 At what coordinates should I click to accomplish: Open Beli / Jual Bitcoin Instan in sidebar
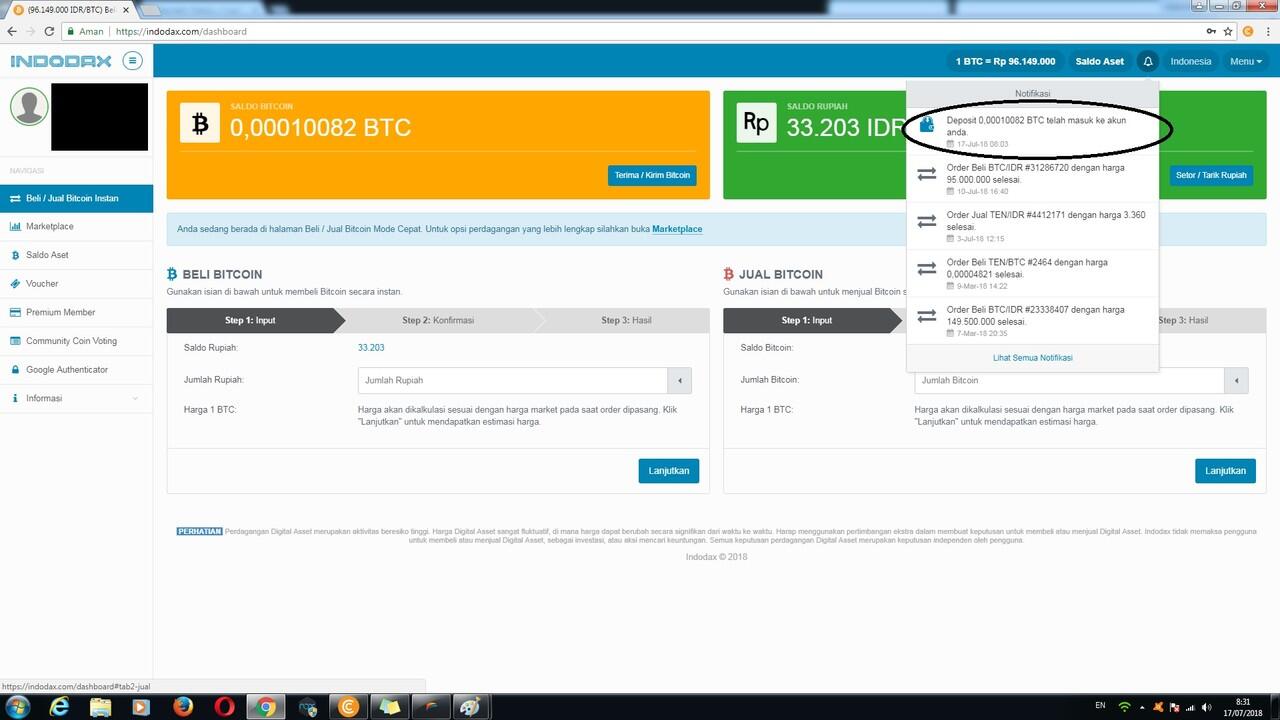coord(76,198)
